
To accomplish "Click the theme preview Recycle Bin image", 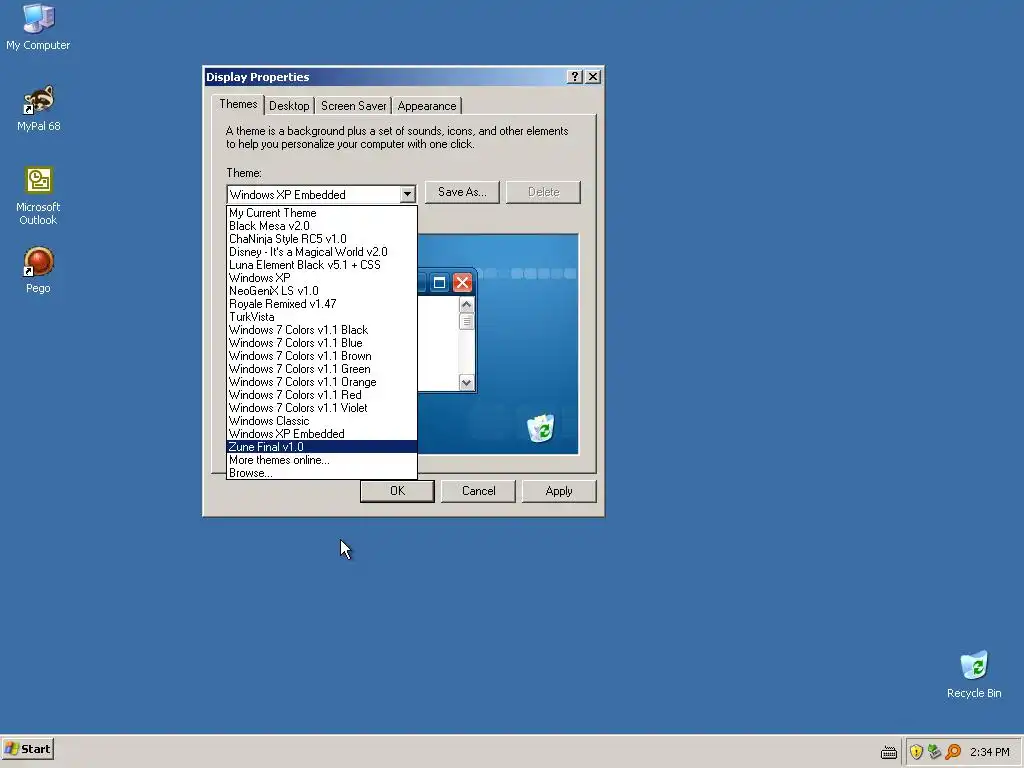I will (540, 428).
